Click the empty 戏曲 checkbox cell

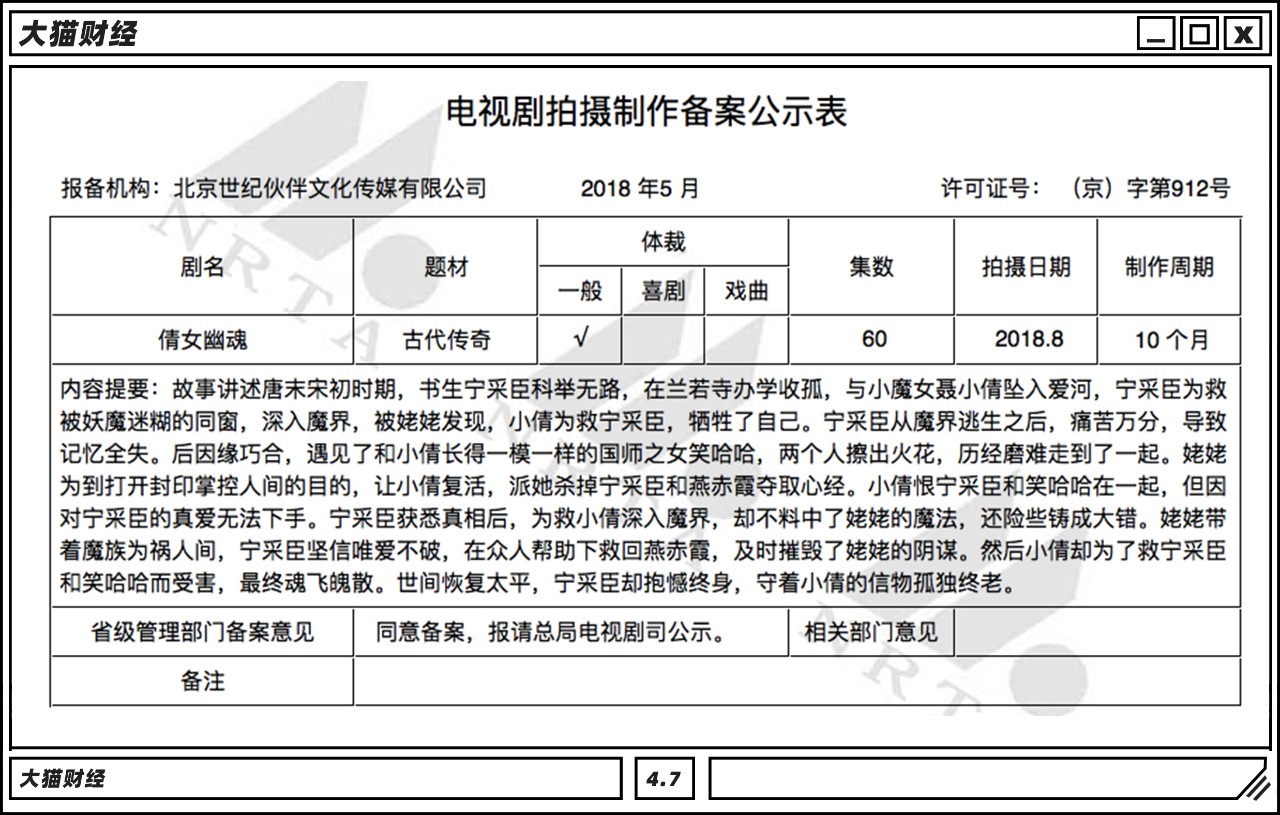[746, 338]
